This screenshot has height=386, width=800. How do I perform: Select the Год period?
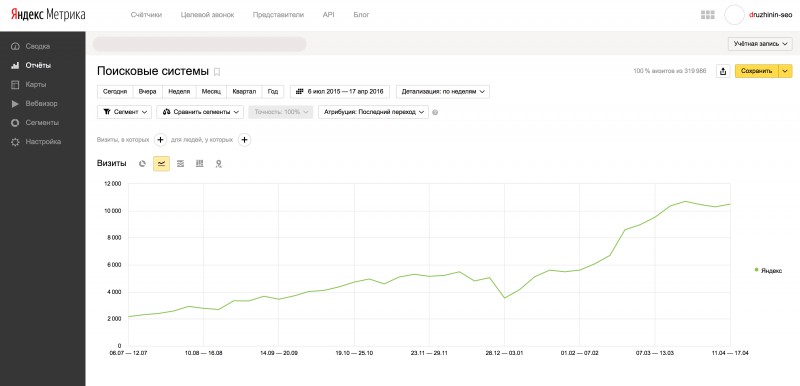coord(273,92)
